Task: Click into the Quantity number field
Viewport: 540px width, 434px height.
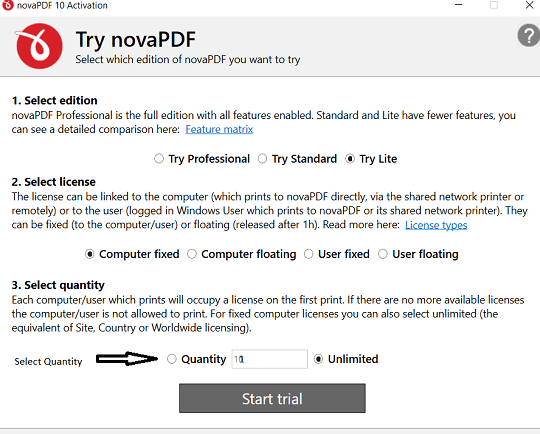Action: coord(270,359)
